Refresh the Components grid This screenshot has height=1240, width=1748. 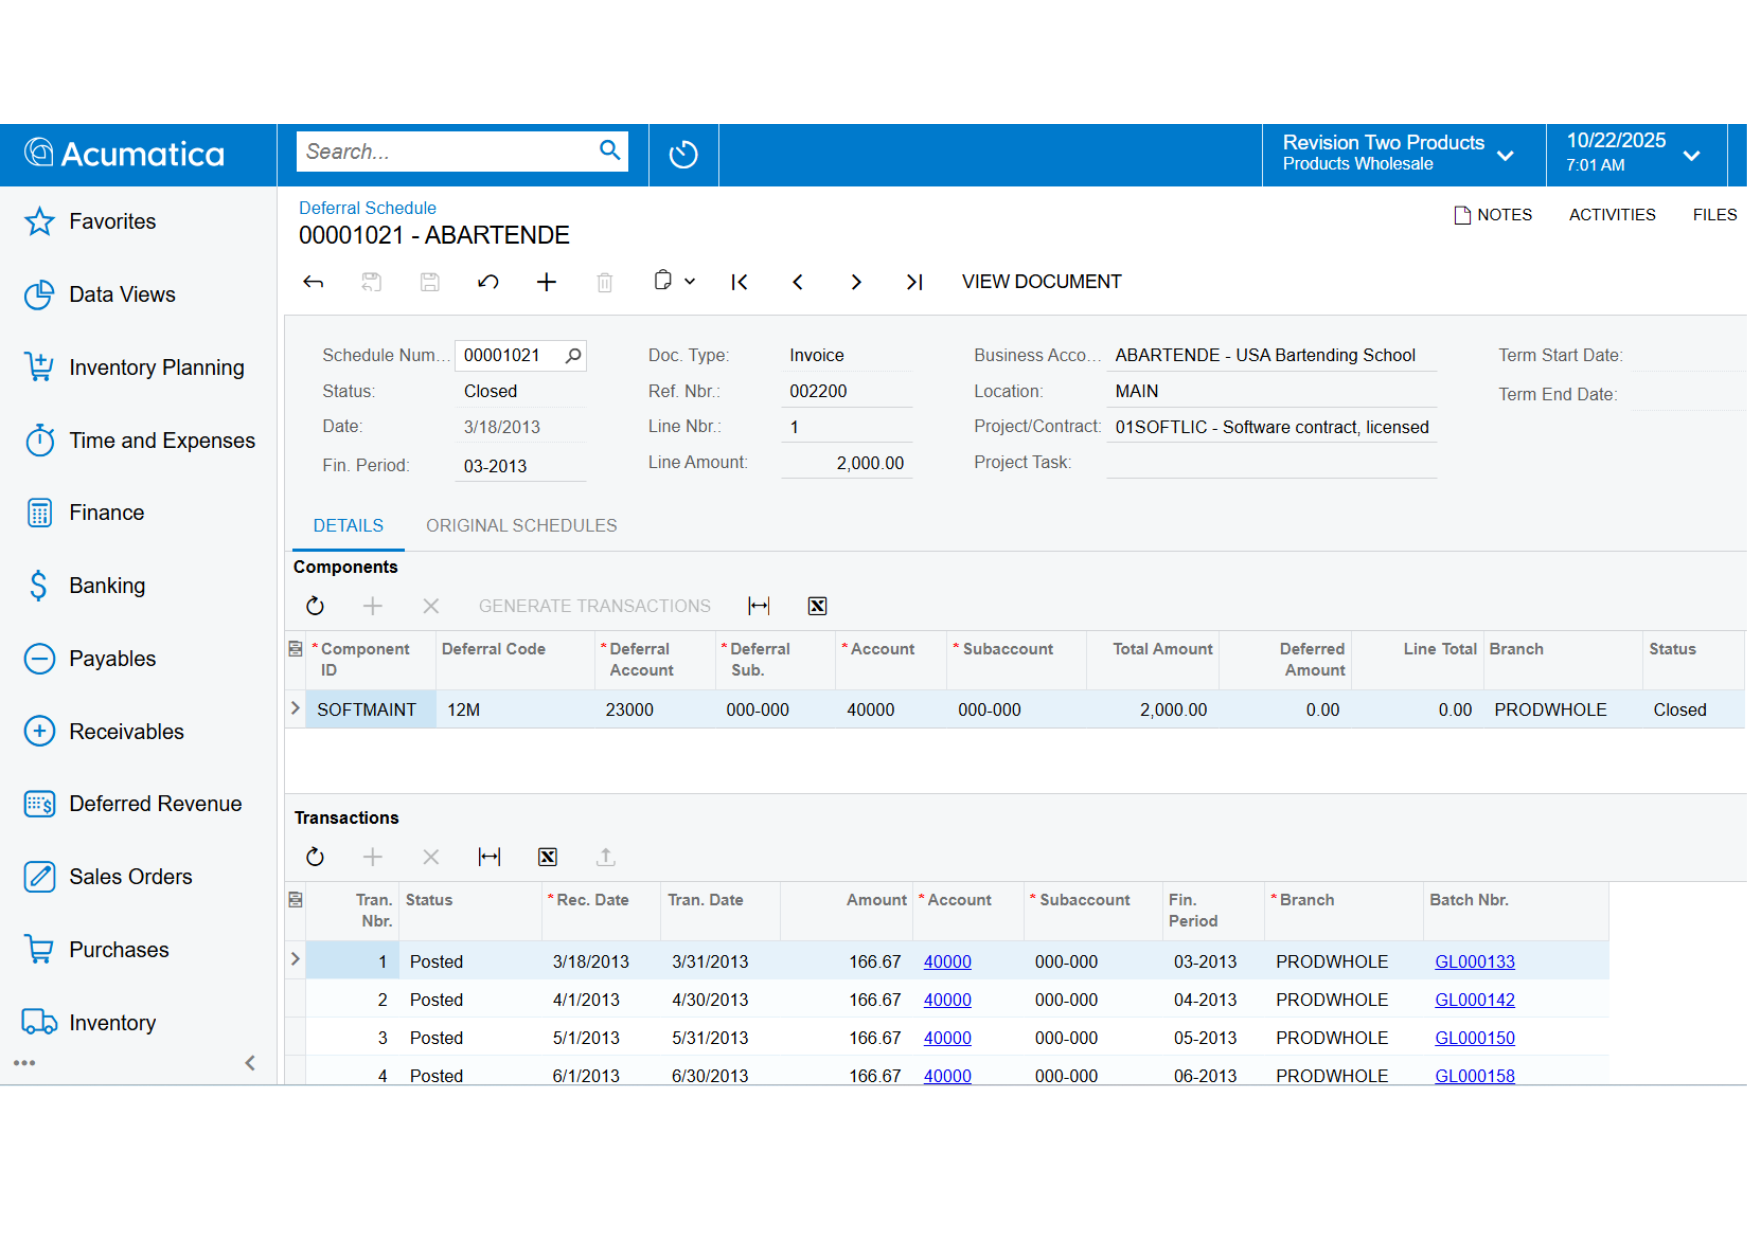[315, 606]
